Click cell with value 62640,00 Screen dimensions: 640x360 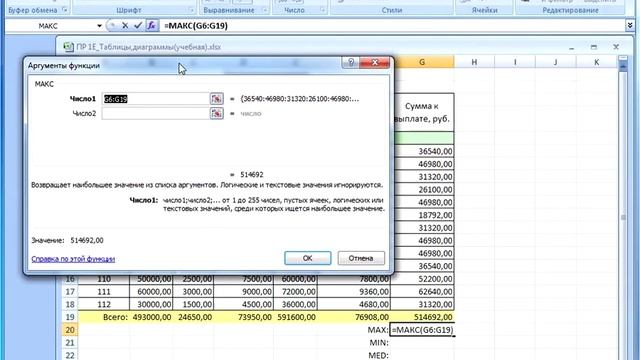tap(422, 292)
